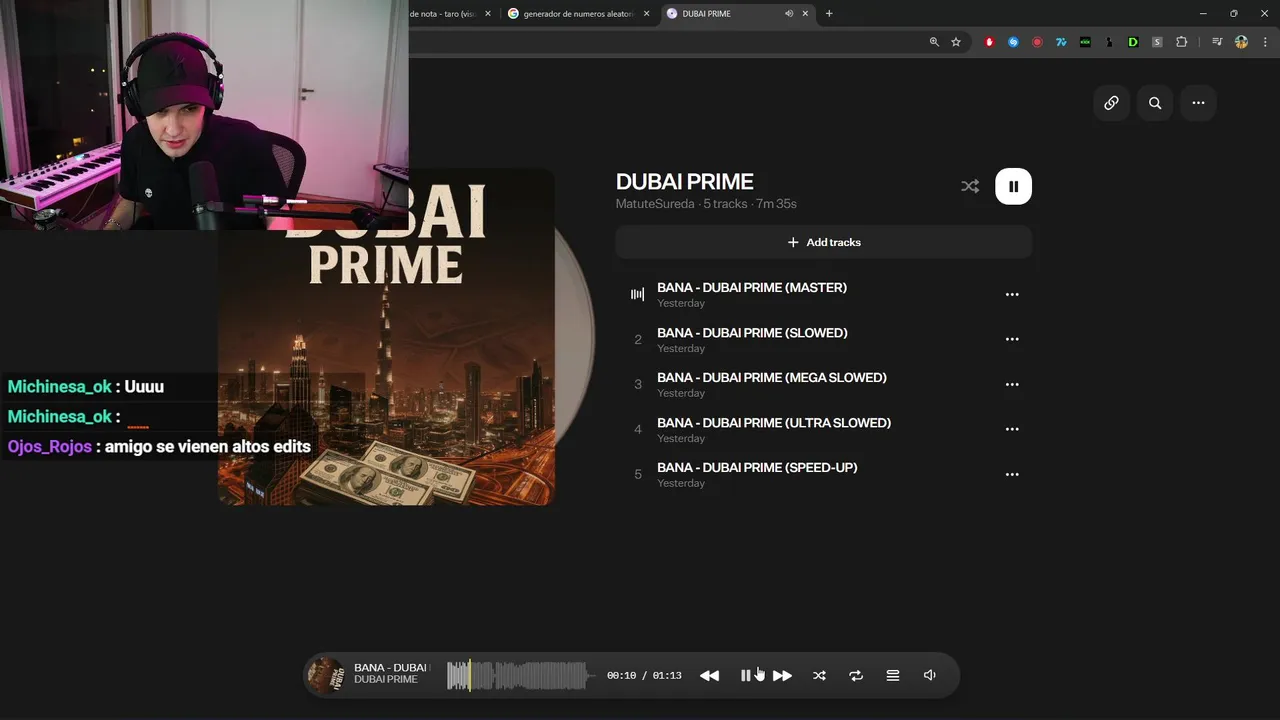Viewport: 1280px width, 720px height.
Task: Play the track BANA - DUBAI PRIME (MEGA SLOWED)
Action: 772,377
